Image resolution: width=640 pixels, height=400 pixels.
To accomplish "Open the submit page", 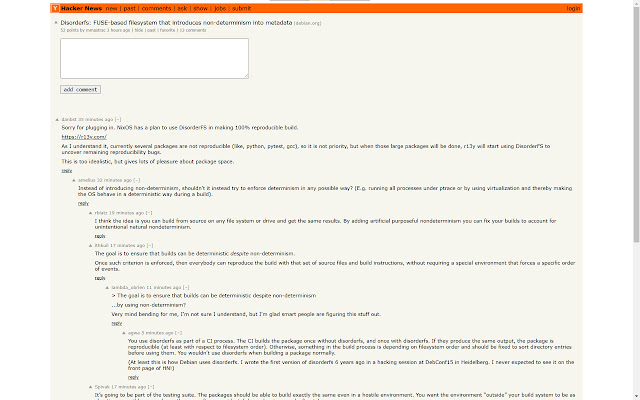I will 242,8.
